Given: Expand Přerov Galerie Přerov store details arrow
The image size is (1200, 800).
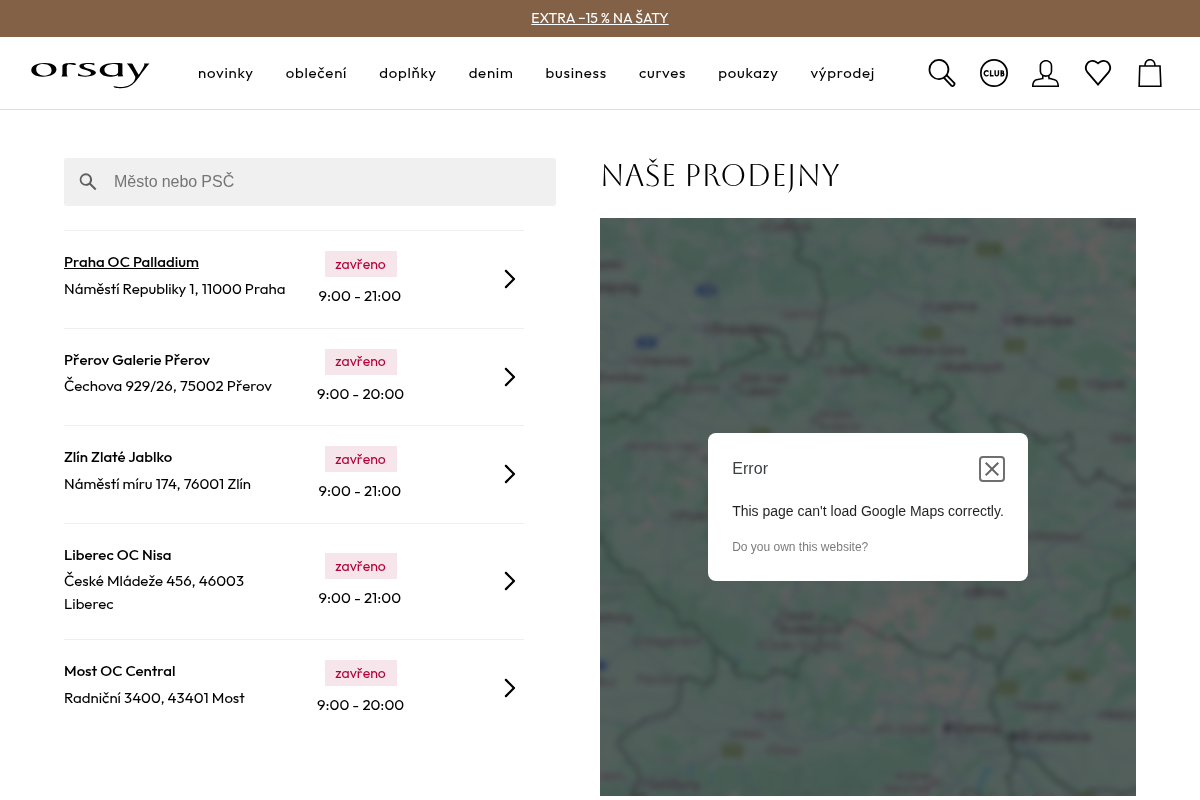Looking at the screenshot, I should (510, 377).
